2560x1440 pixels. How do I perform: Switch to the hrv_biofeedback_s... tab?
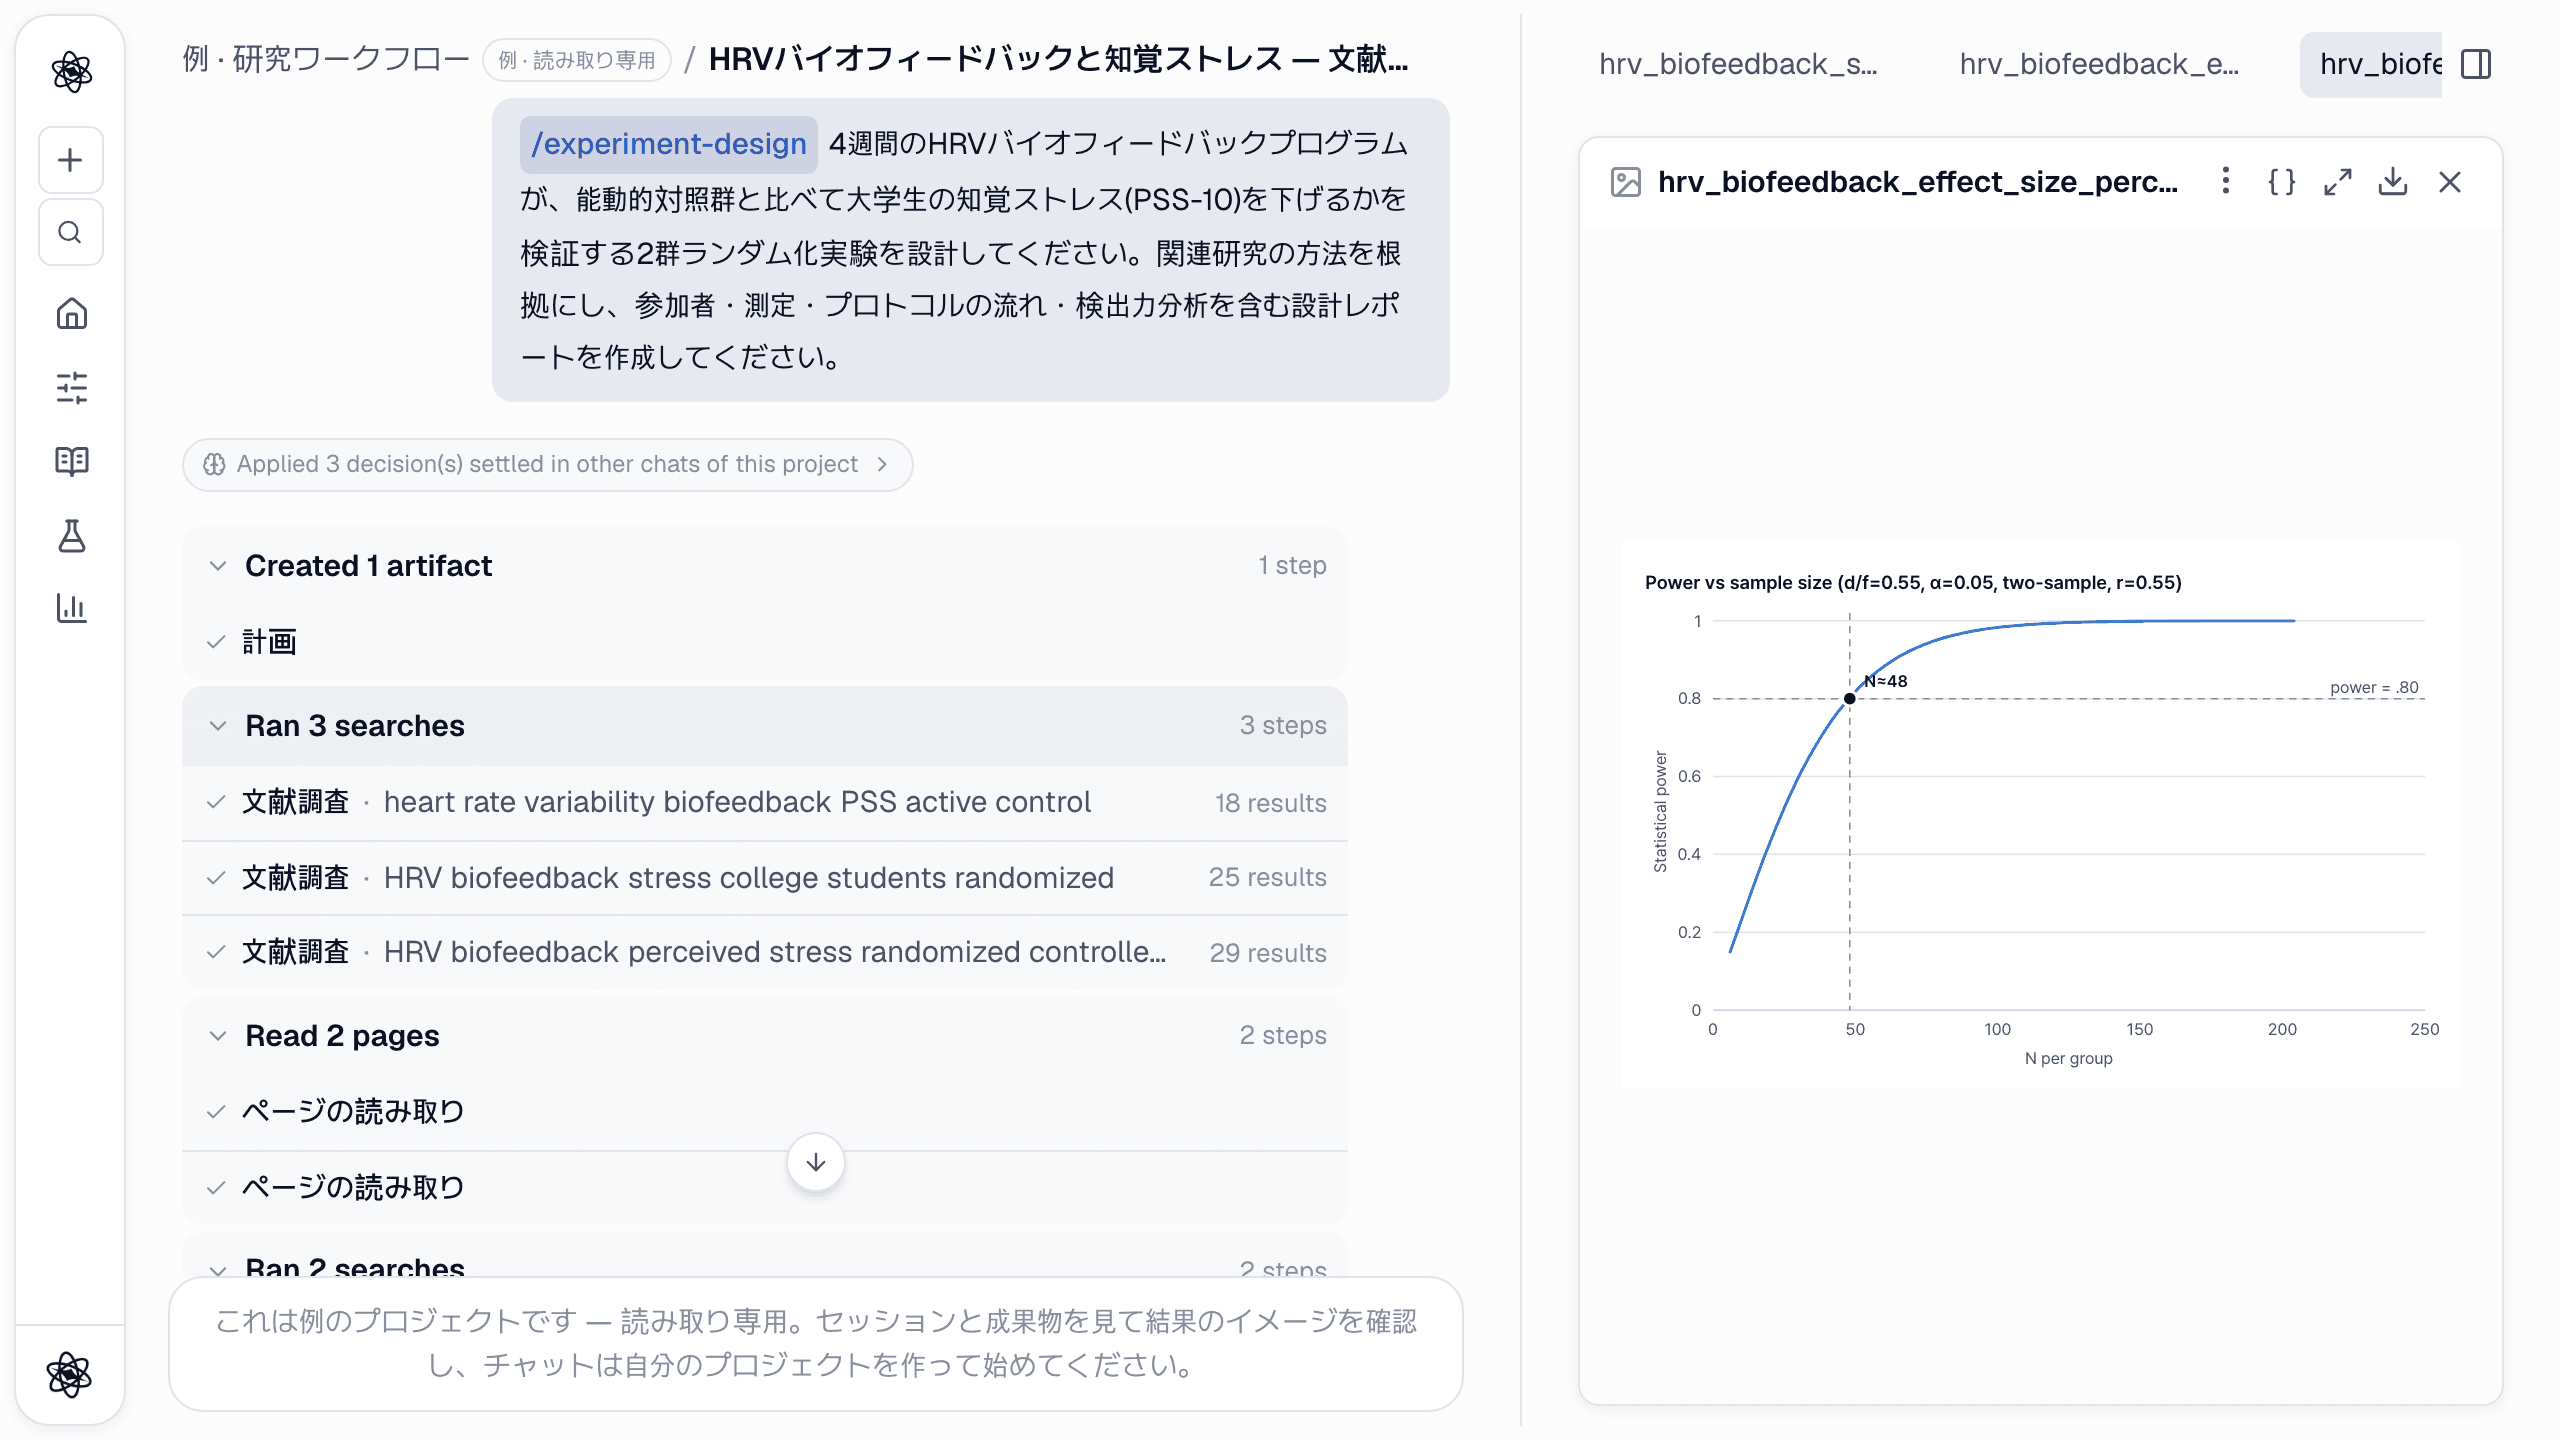click(x=1738, y=64)
